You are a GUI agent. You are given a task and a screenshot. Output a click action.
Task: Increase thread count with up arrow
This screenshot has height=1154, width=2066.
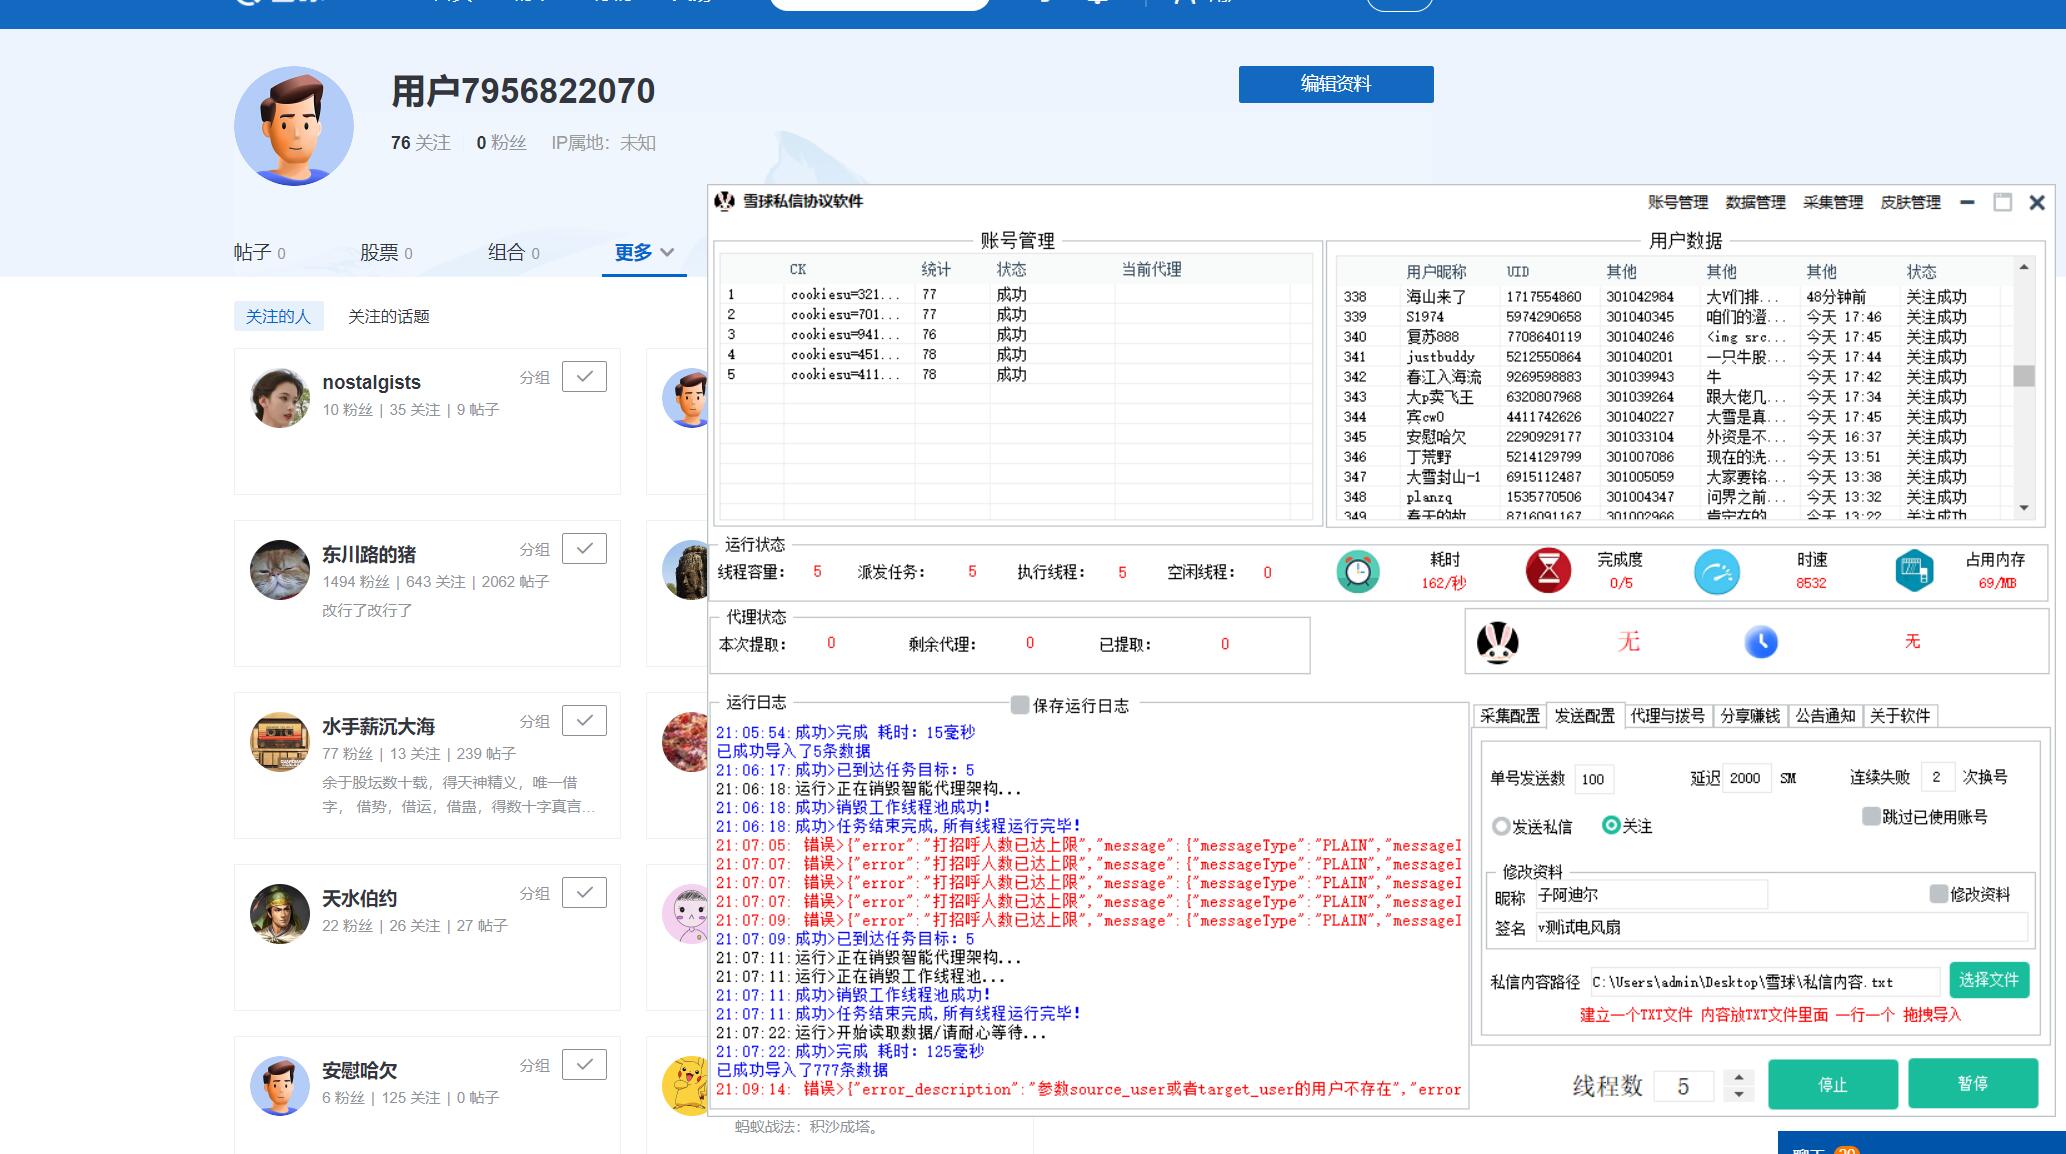1739,1076
